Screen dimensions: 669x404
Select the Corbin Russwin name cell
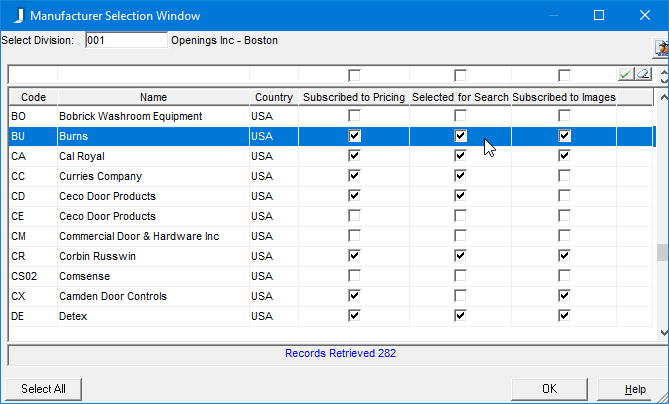pos(154,256)
